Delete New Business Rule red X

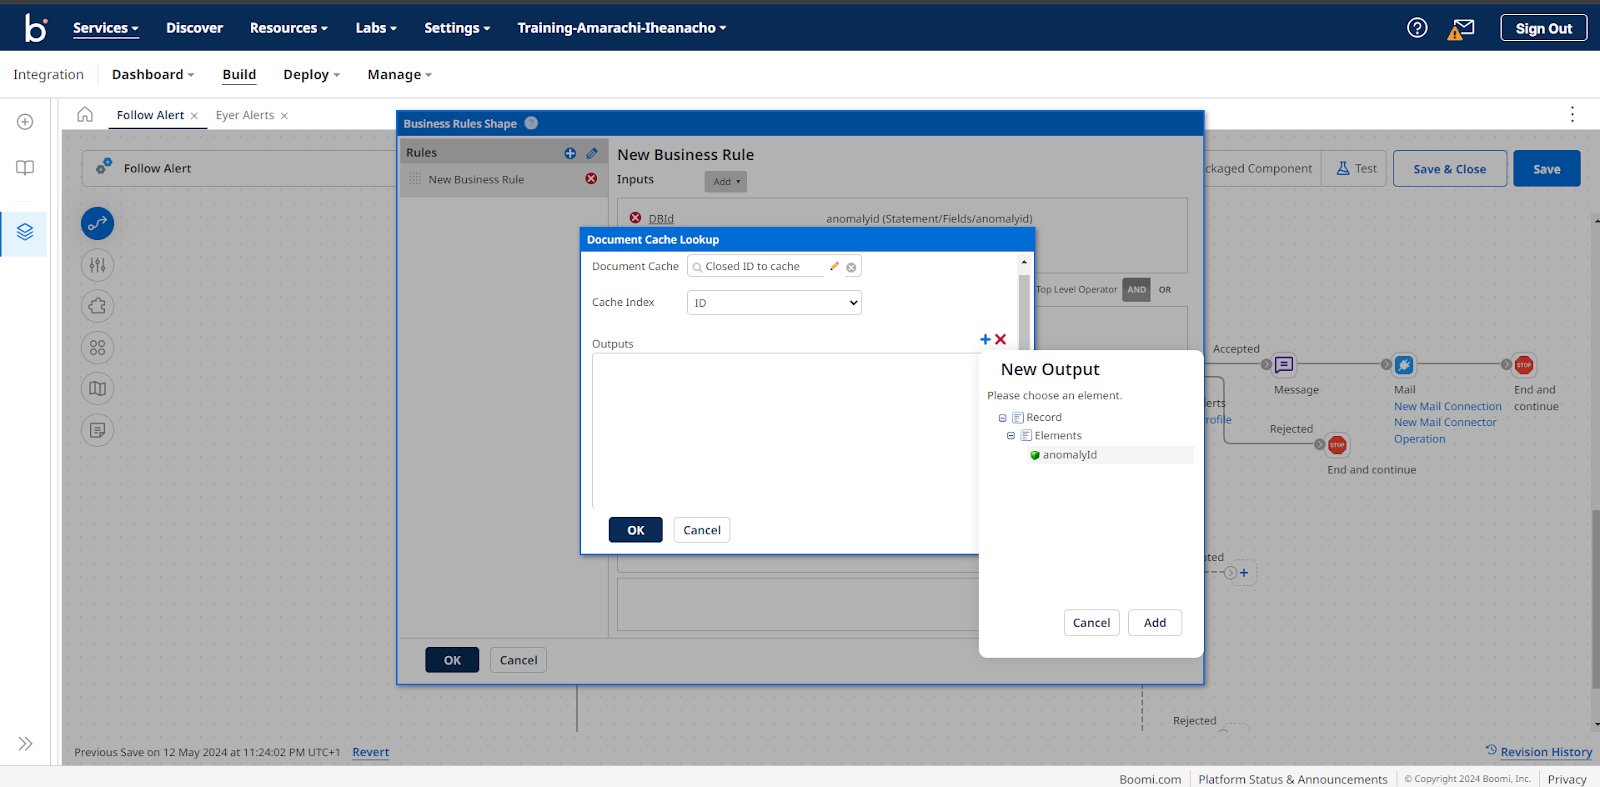click(x=591, y=179)
